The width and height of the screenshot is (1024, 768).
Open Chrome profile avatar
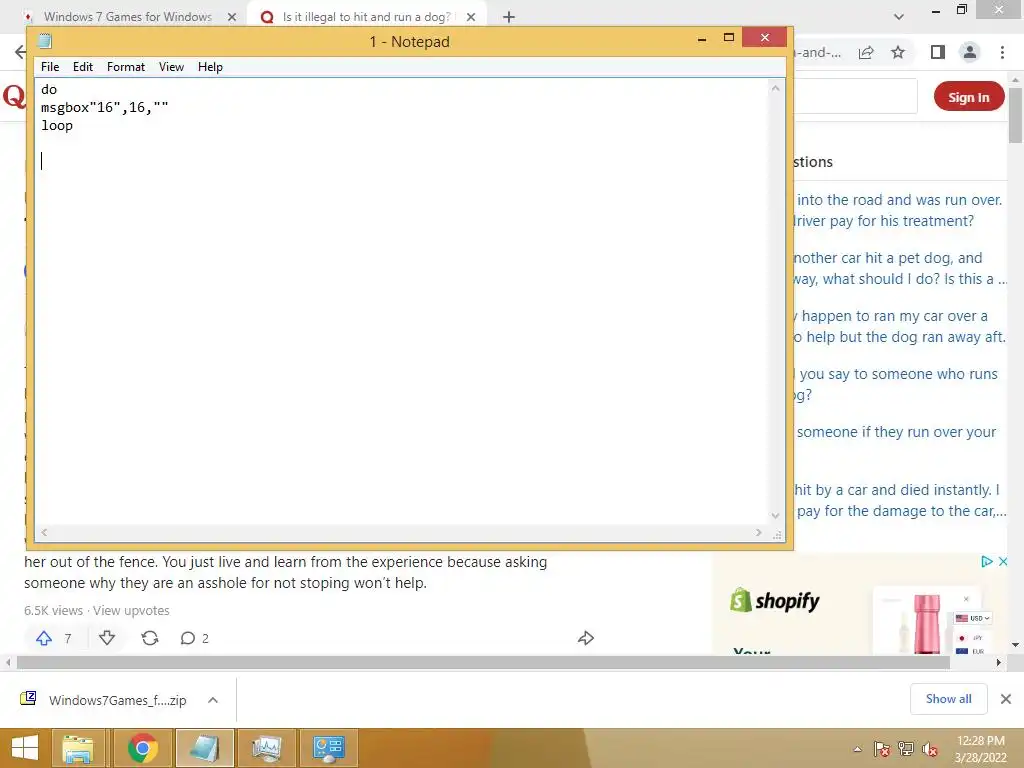point(970,52)
